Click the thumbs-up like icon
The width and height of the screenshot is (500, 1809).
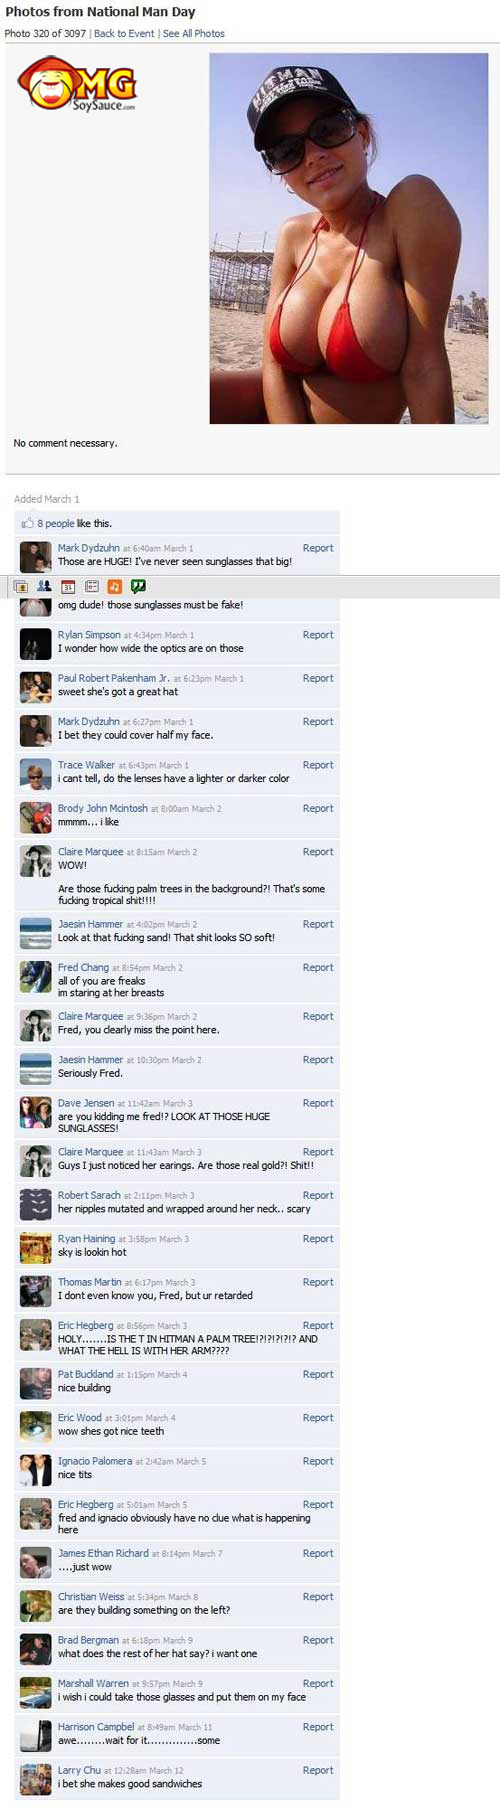click(x=28, y=523)
